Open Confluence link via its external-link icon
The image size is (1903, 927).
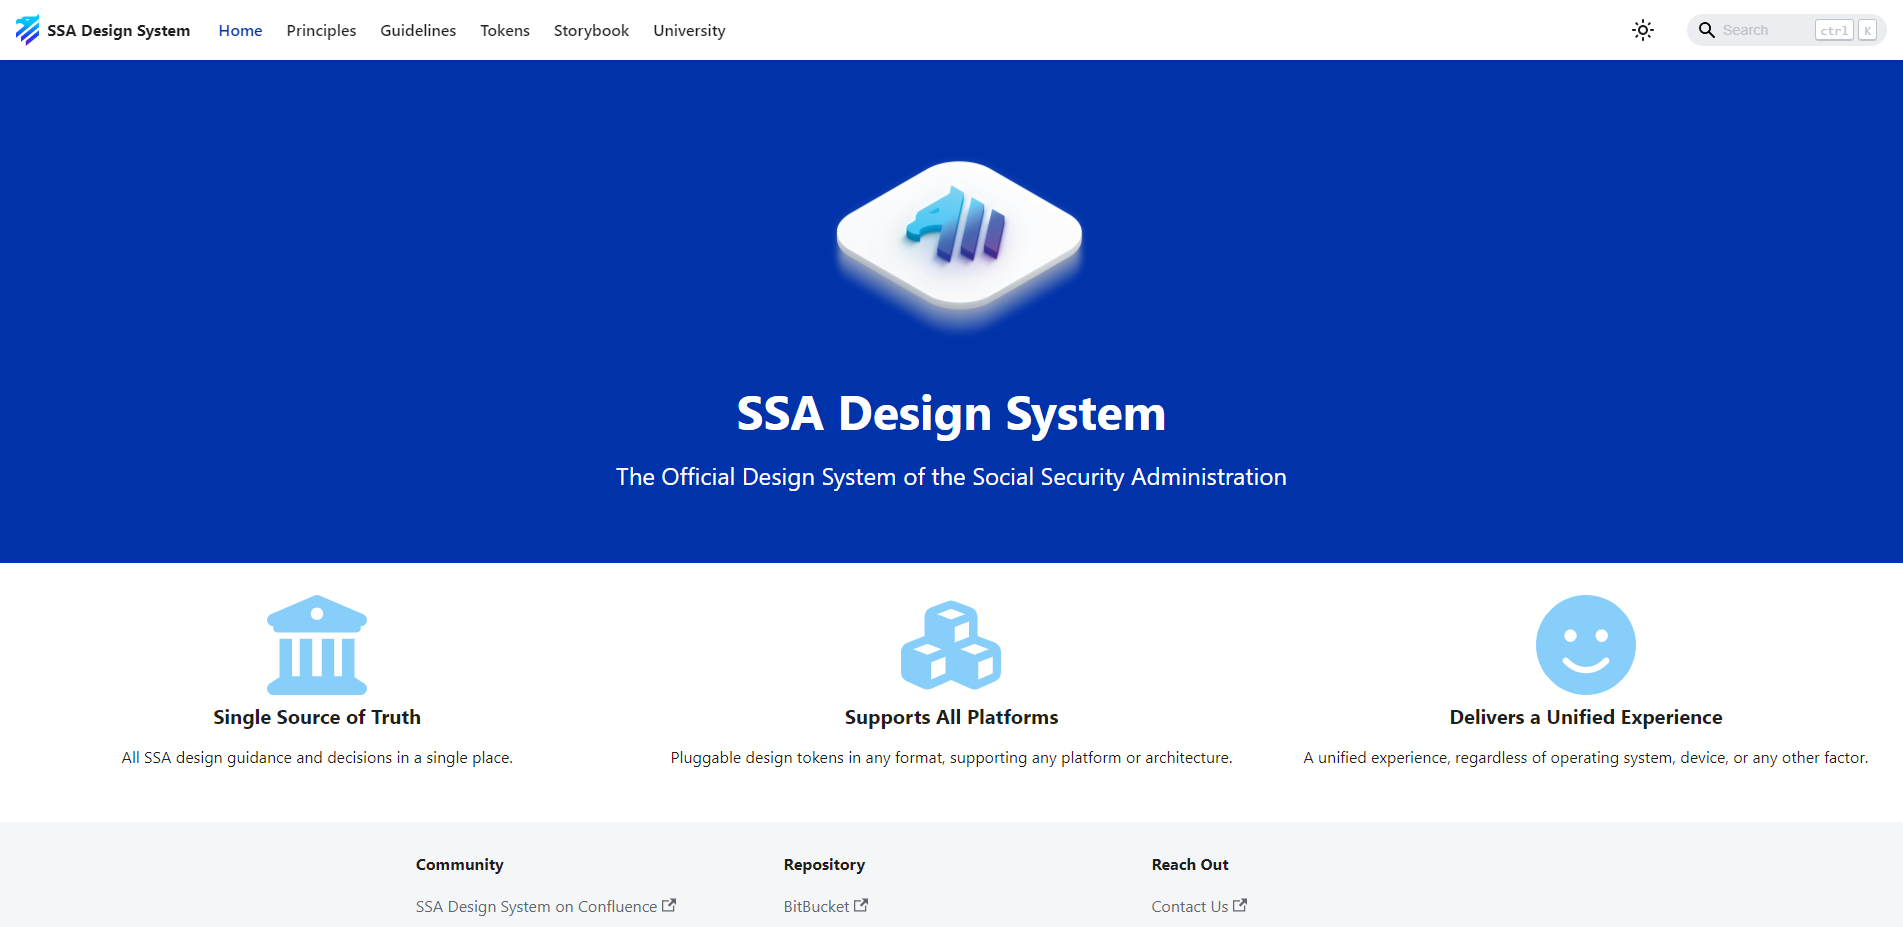click(668, 904)
